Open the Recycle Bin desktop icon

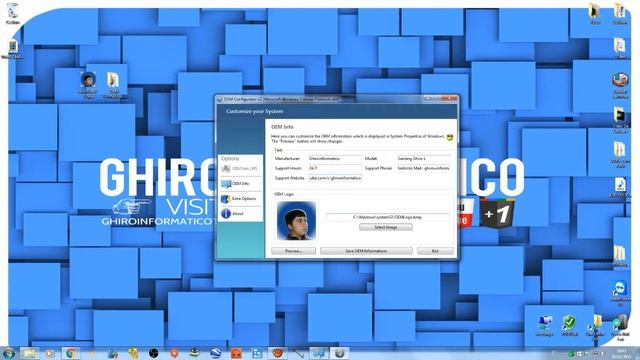point(13,14)
